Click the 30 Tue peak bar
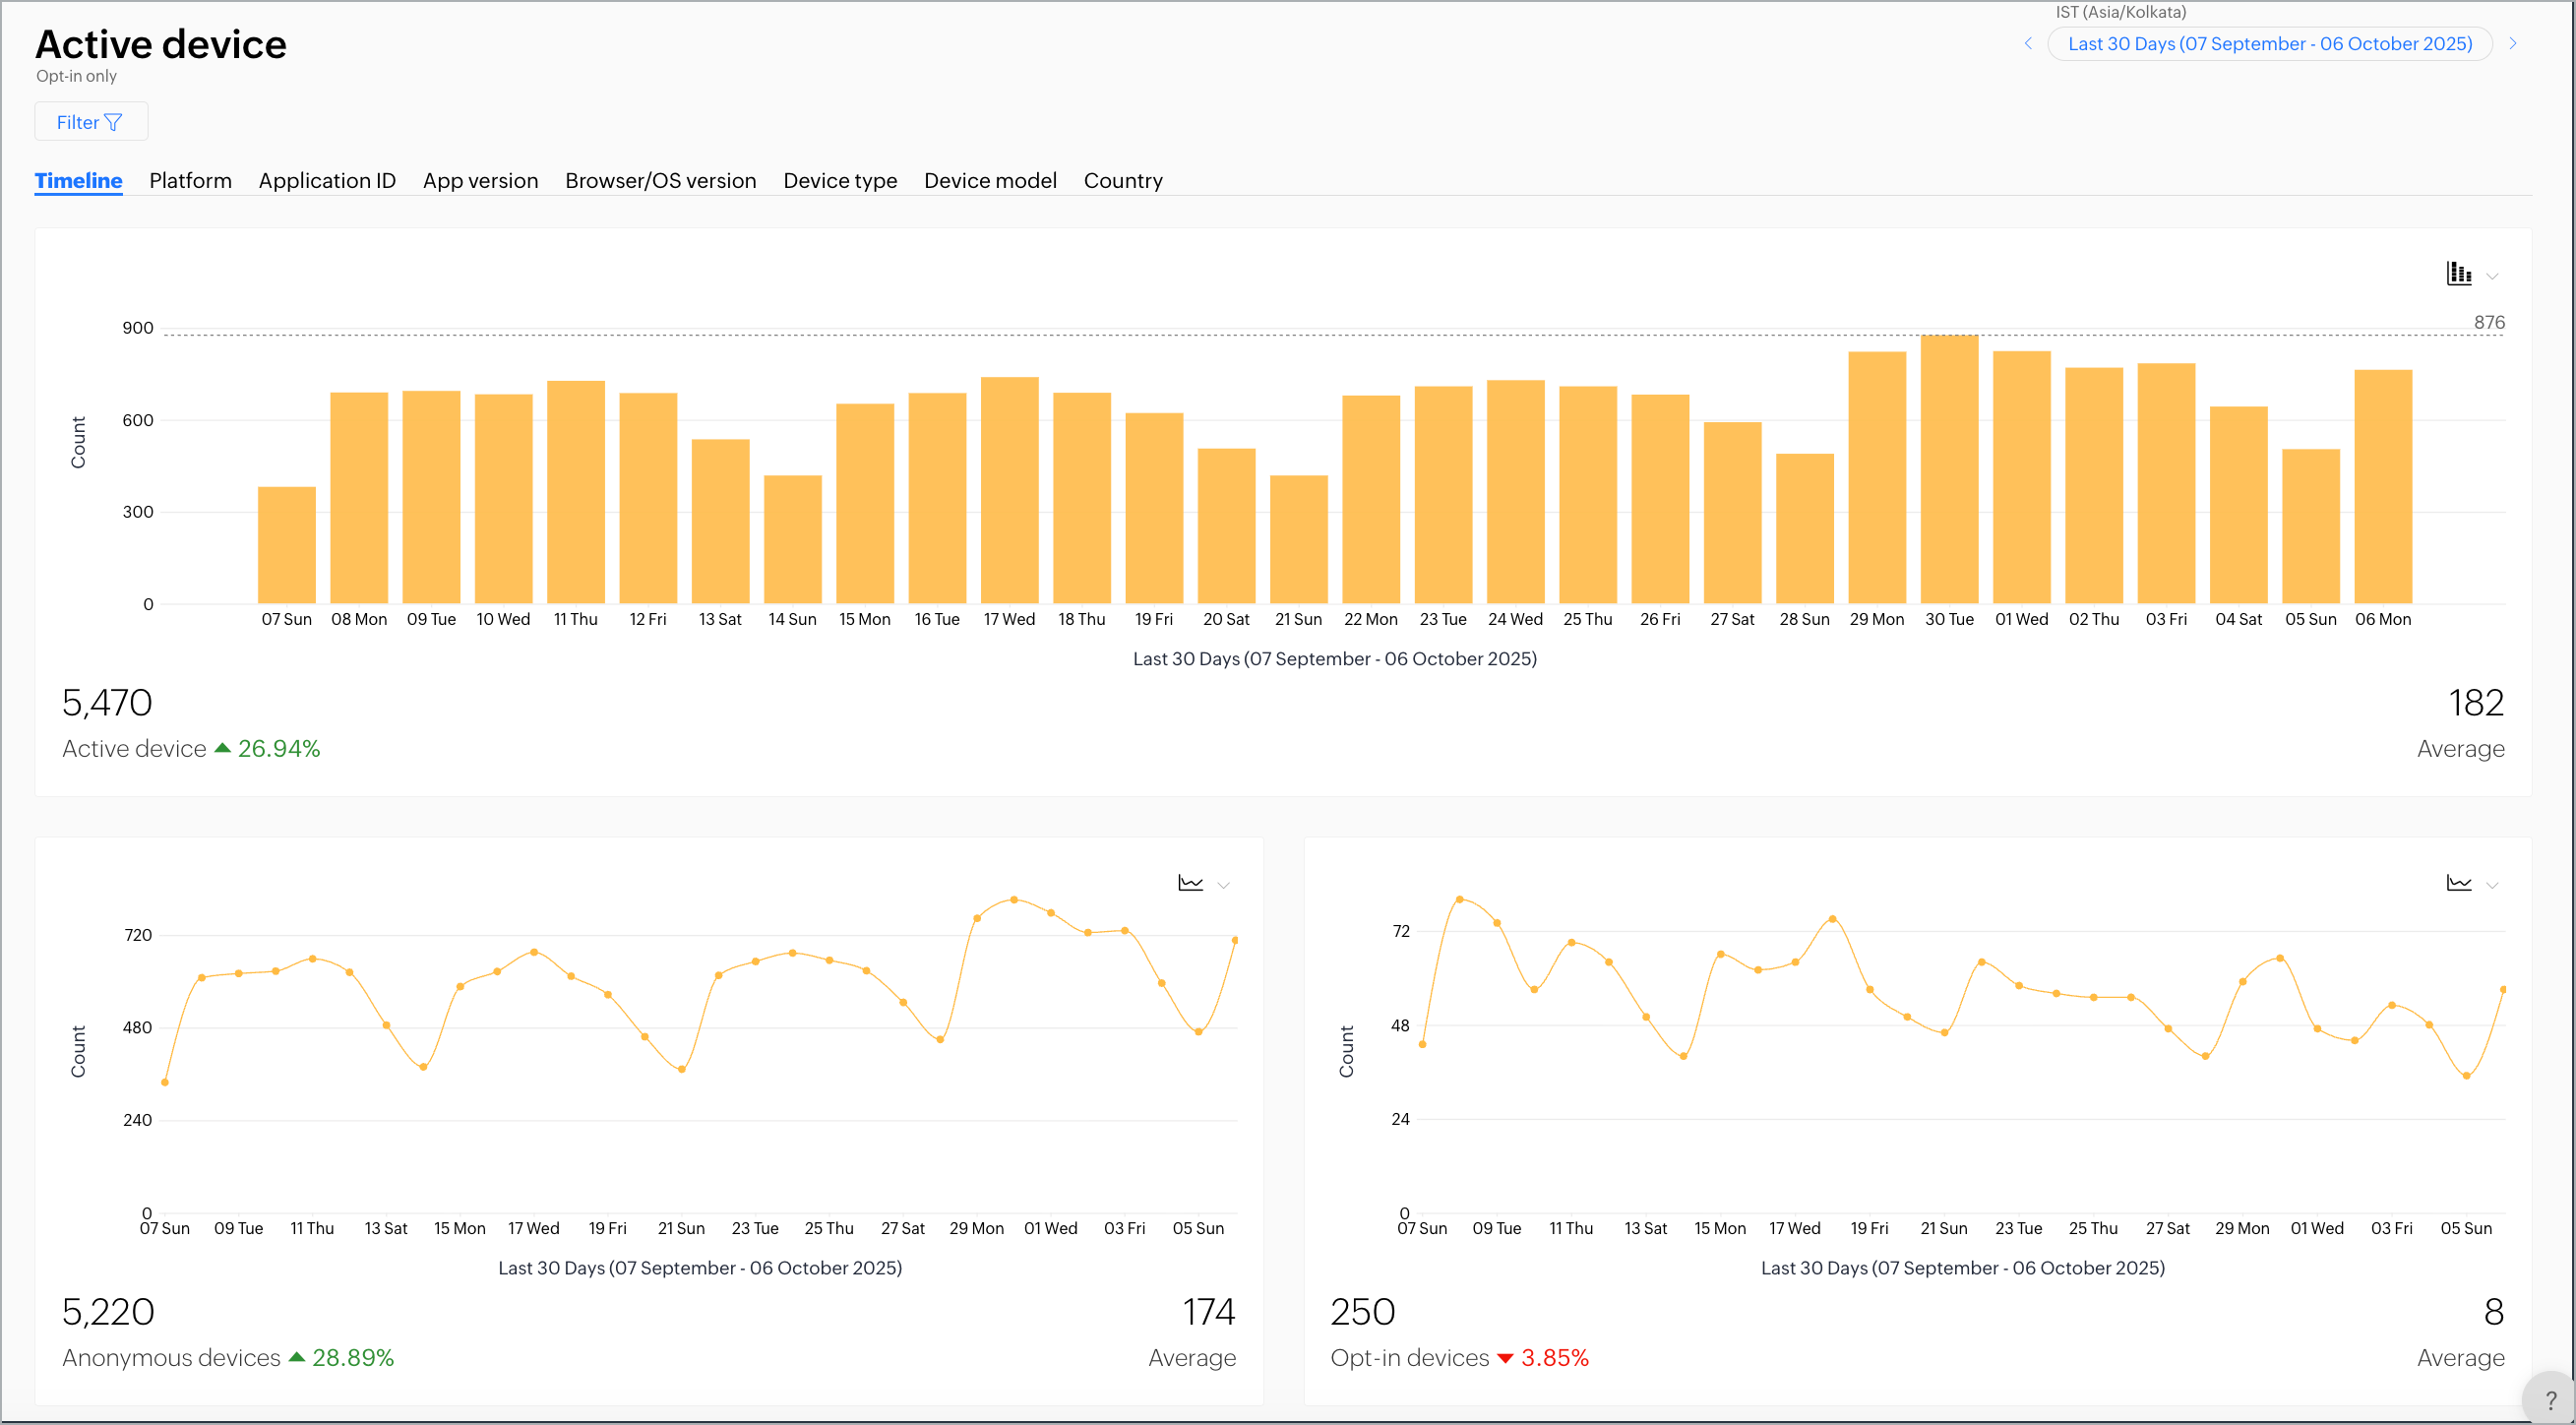Image resolution: width=2576 pixels, height=1425 pixels. (1948, 470)
